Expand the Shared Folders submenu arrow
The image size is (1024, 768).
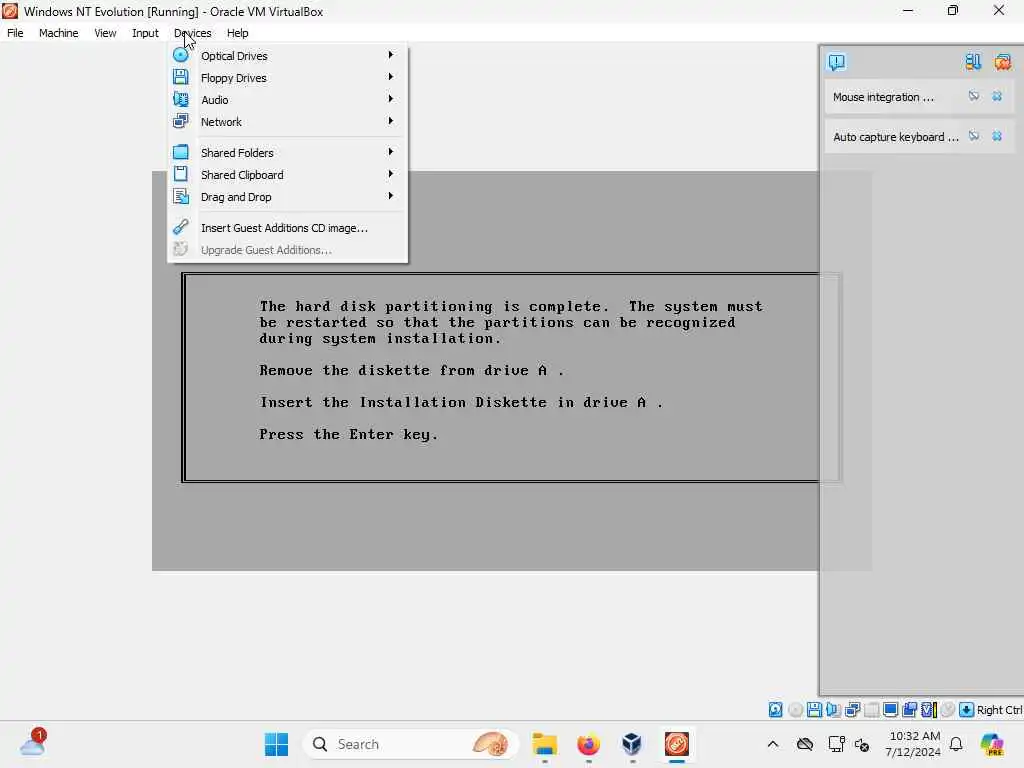click(391, 152)
